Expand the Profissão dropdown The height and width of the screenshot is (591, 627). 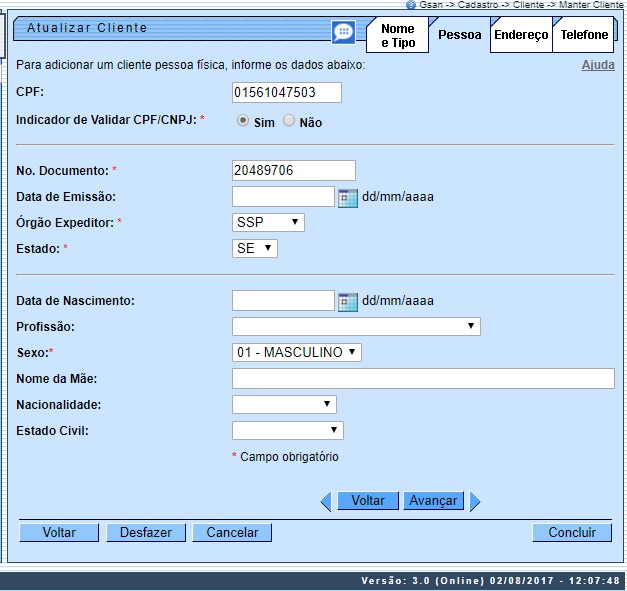point(356,327)
